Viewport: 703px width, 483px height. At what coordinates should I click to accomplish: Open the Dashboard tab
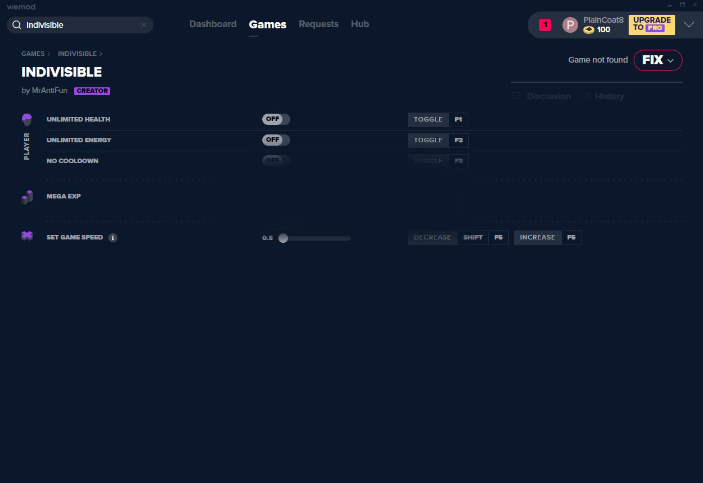pyautogui.click(x=213, y=24)
